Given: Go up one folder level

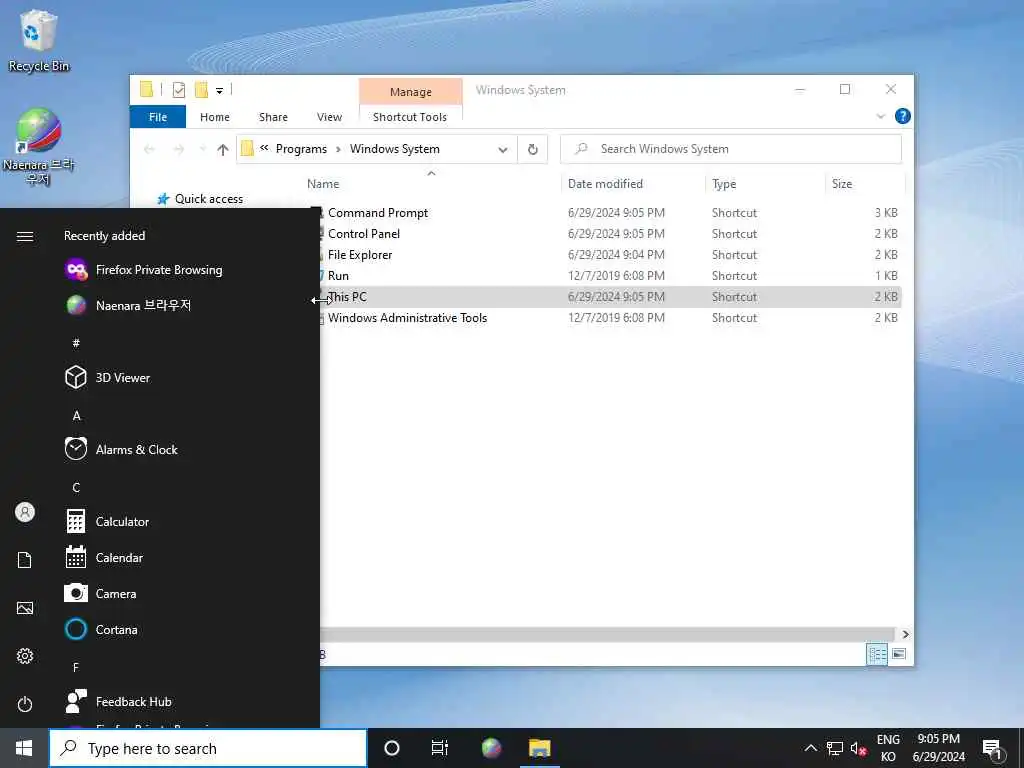Looking at the screenshot, I should [223, 150].
